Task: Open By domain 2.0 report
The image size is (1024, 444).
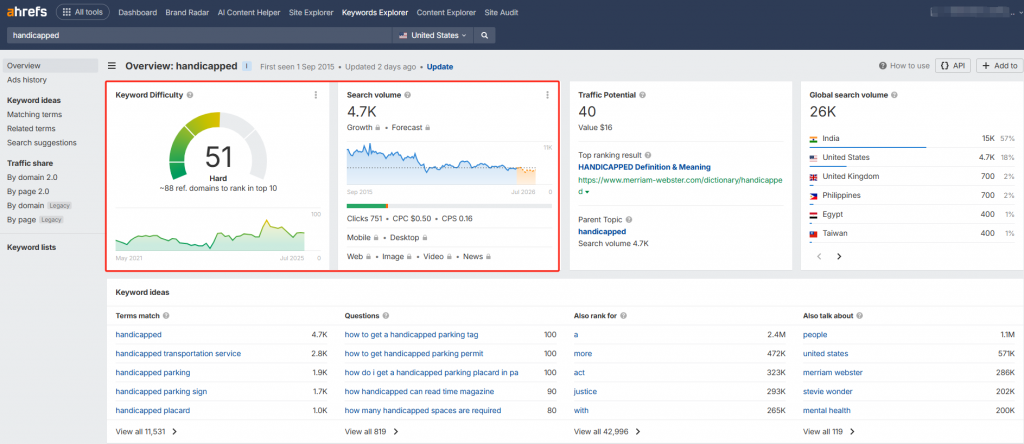Action: click(x=32, y=177)
